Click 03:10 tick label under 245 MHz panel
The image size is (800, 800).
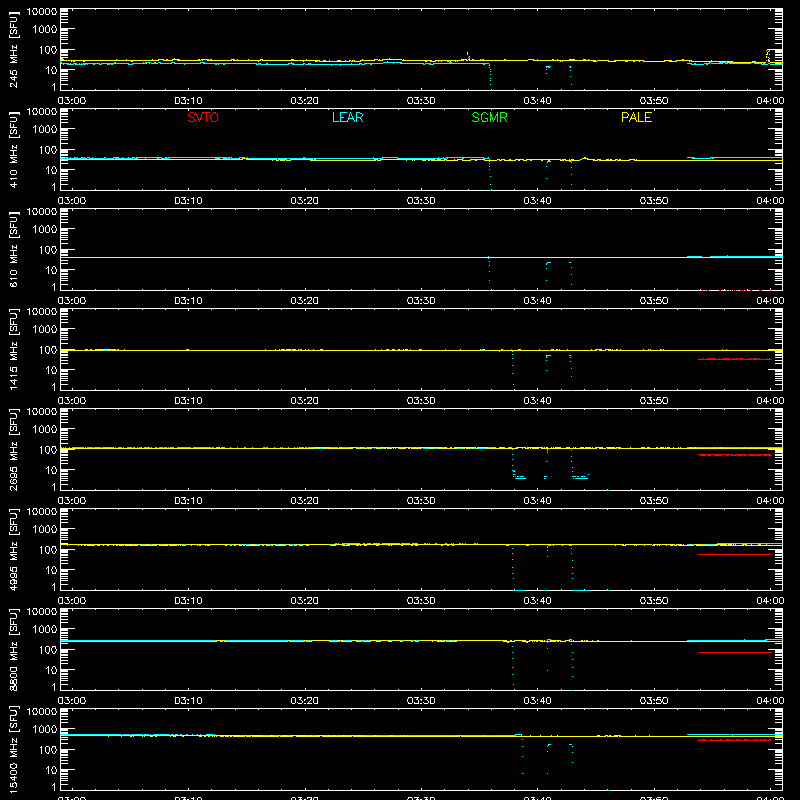click(188, 101)
